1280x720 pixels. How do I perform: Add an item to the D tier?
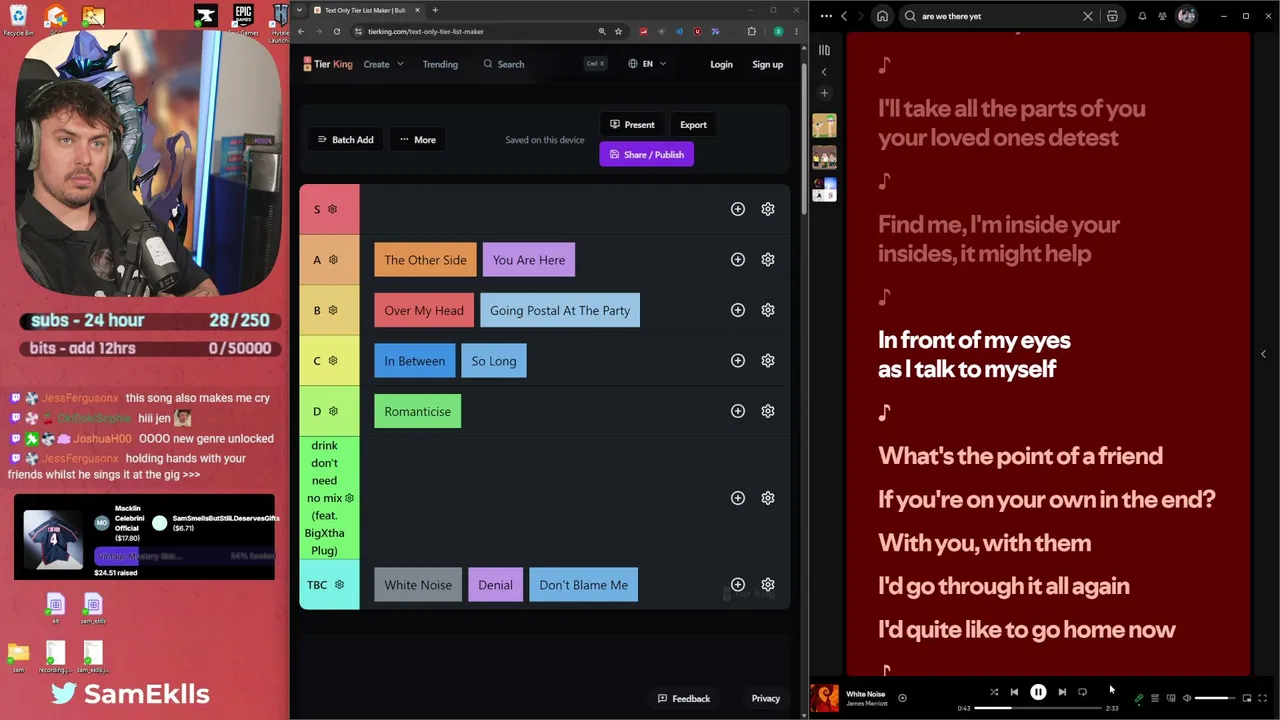point(738,411)
